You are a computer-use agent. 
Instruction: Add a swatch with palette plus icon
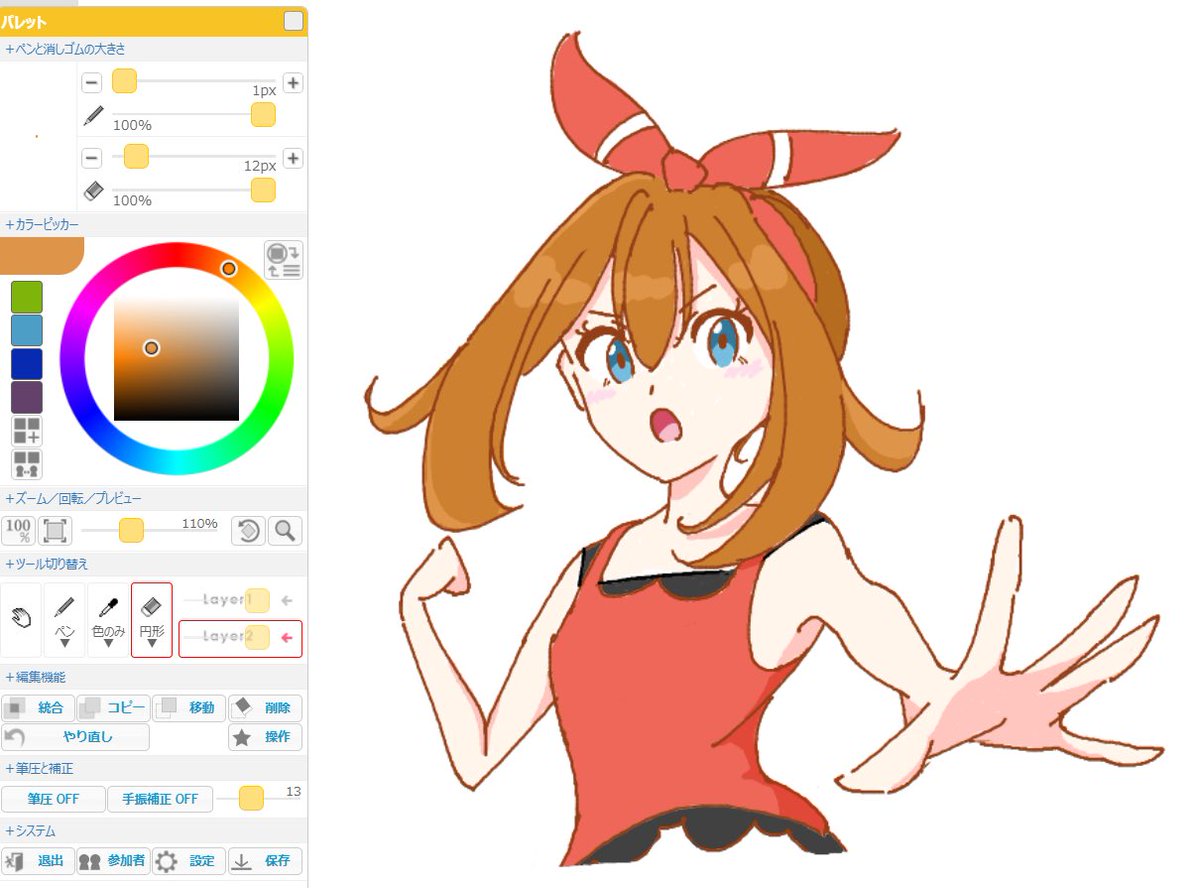27,431
